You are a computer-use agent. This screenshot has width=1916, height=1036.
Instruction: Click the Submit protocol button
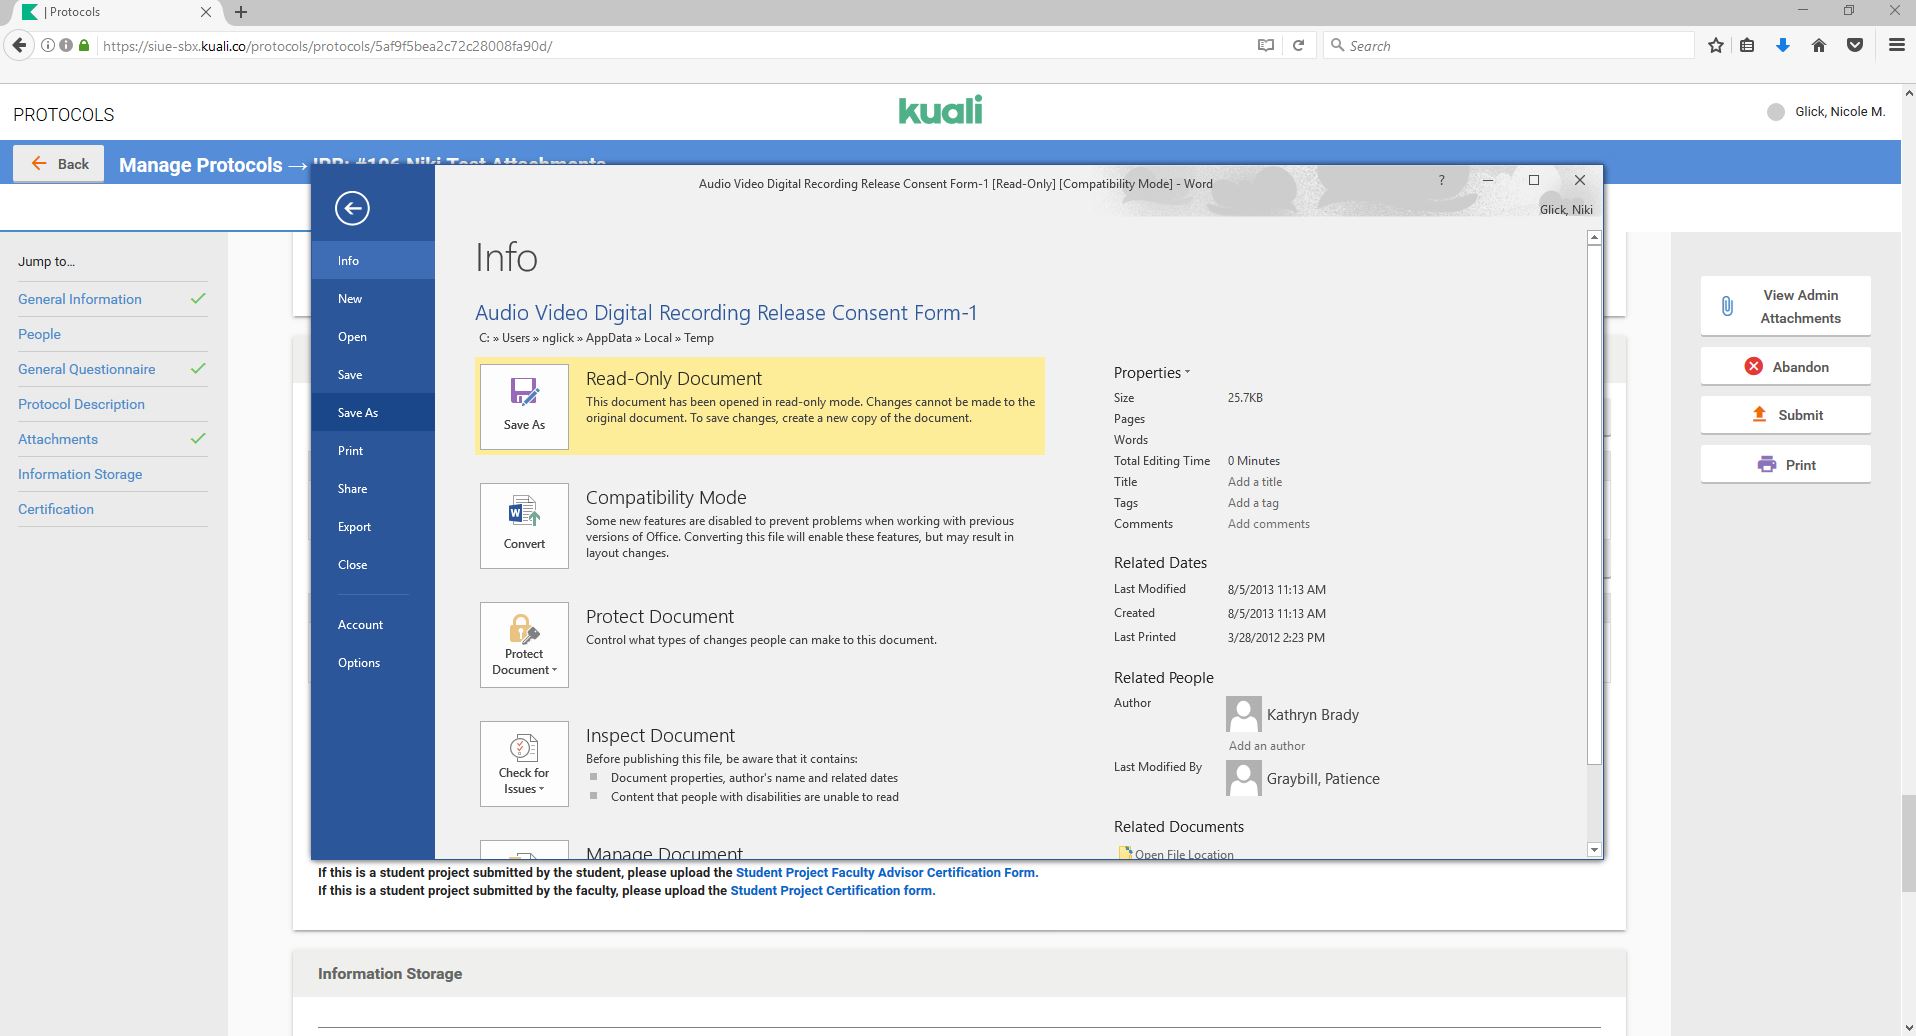coord(1785,415)
